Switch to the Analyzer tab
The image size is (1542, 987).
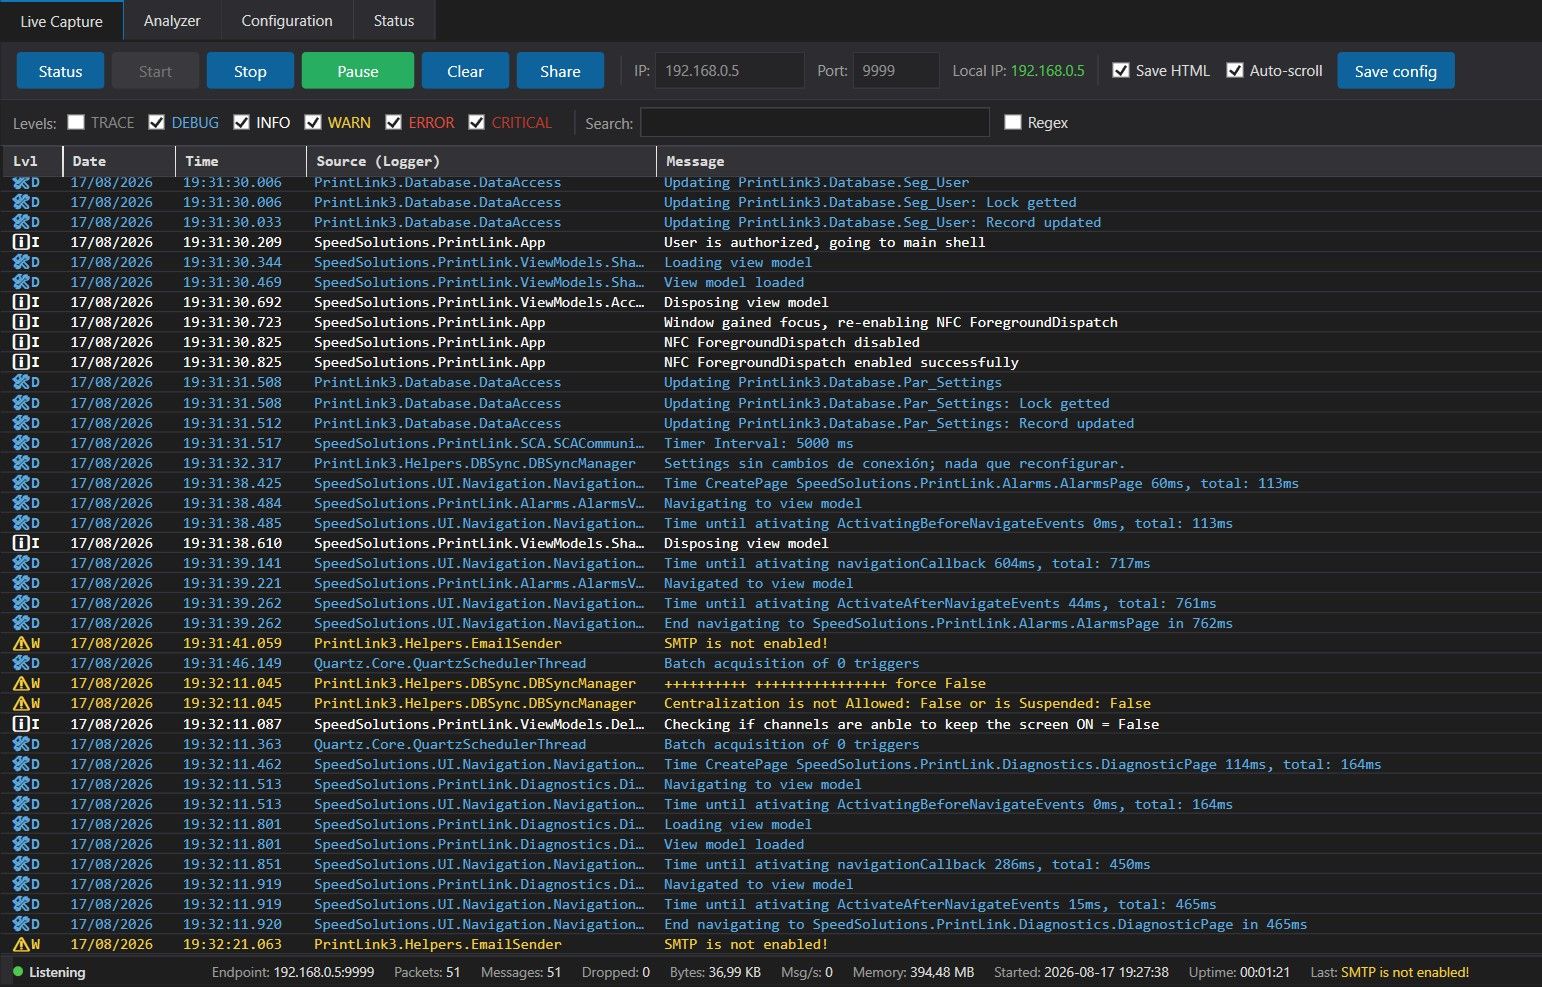click(x=172, y=20)
